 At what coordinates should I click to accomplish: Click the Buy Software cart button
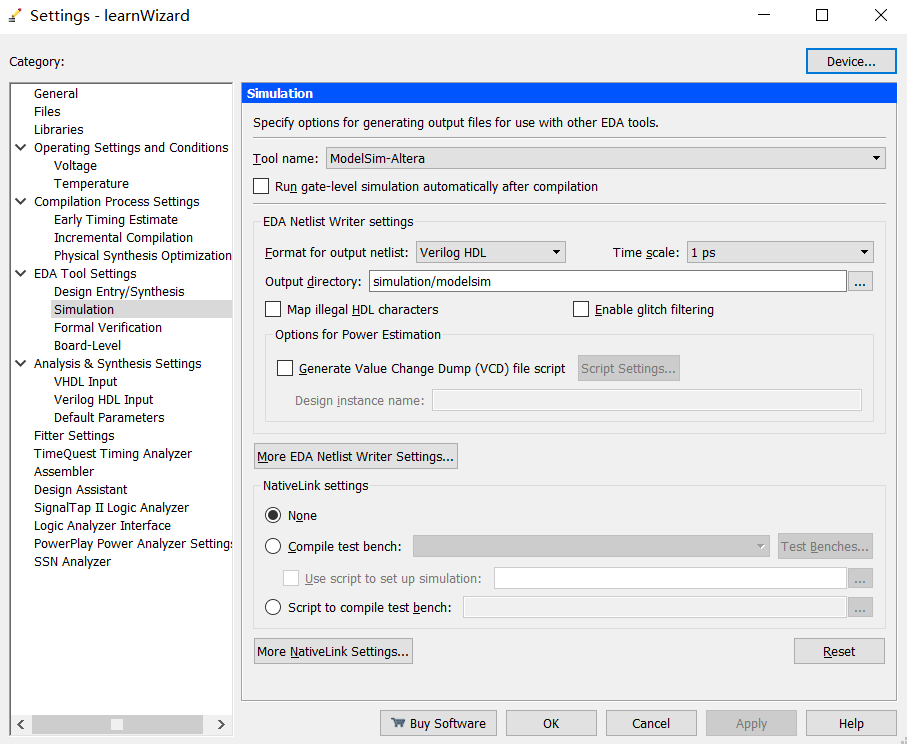[x=438, y=723]
